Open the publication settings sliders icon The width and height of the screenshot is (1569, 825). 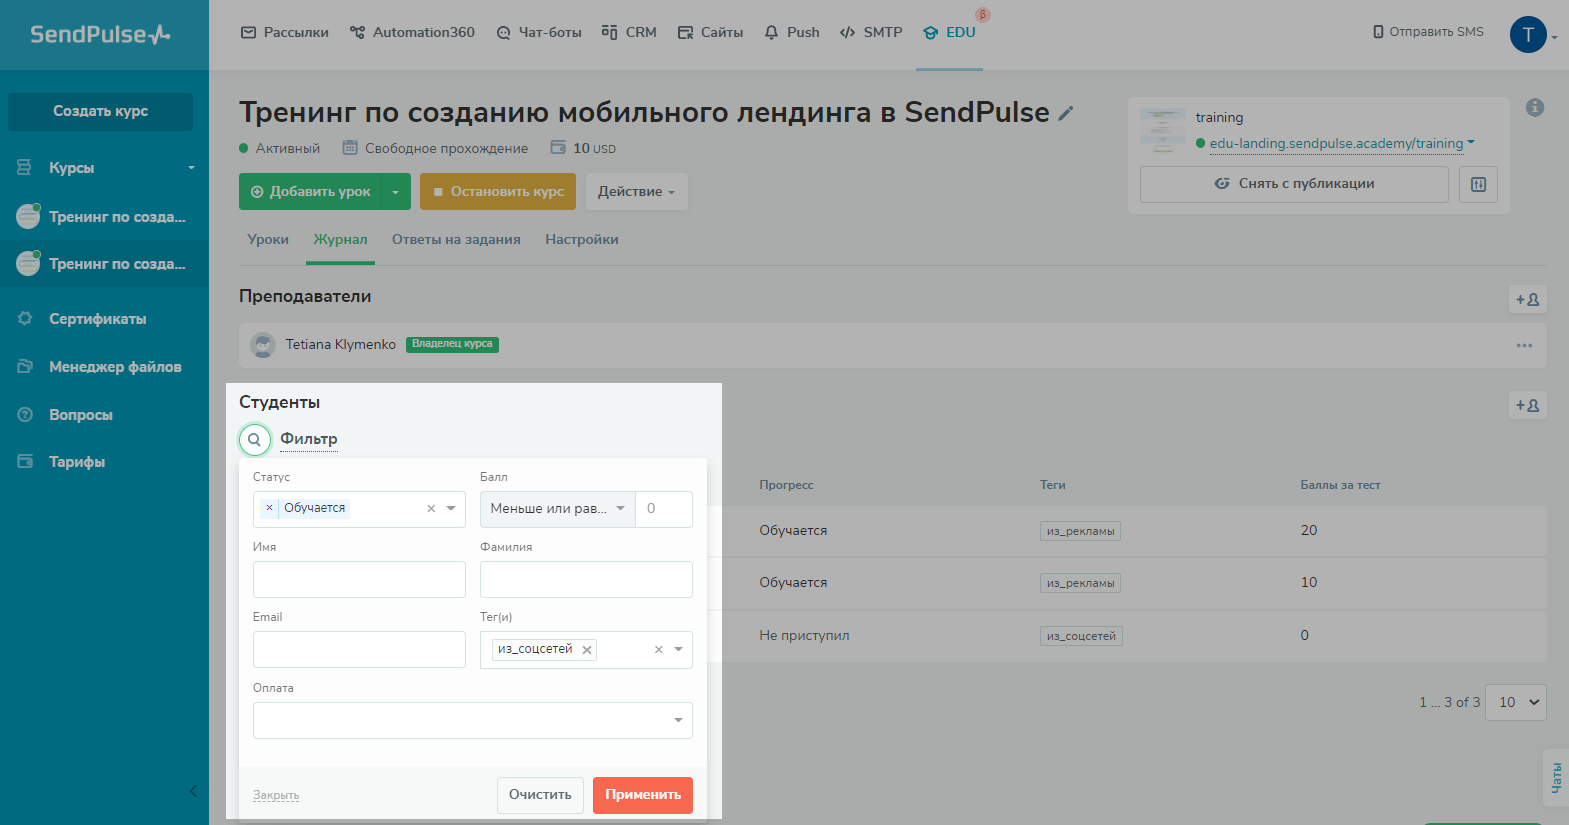(1478, 184)
